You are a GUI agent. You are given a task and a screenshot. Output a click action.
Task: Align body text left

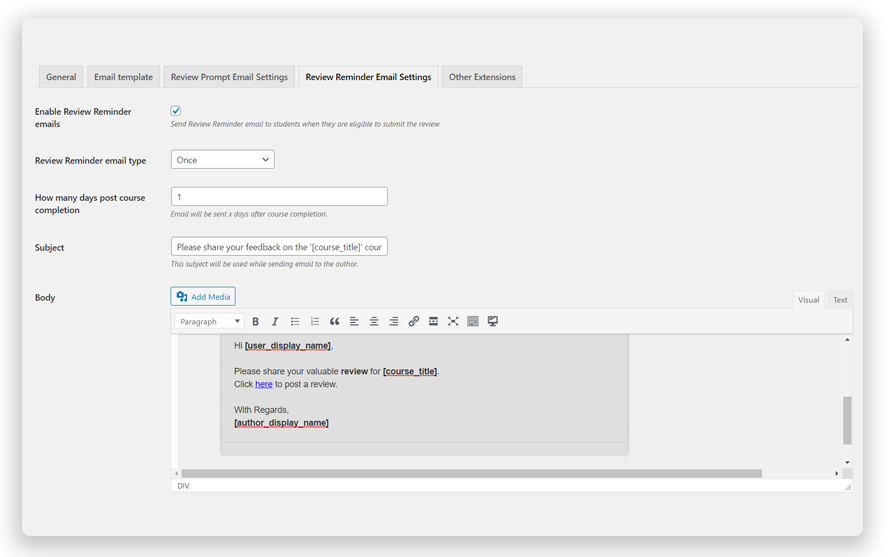coord(355,322)
